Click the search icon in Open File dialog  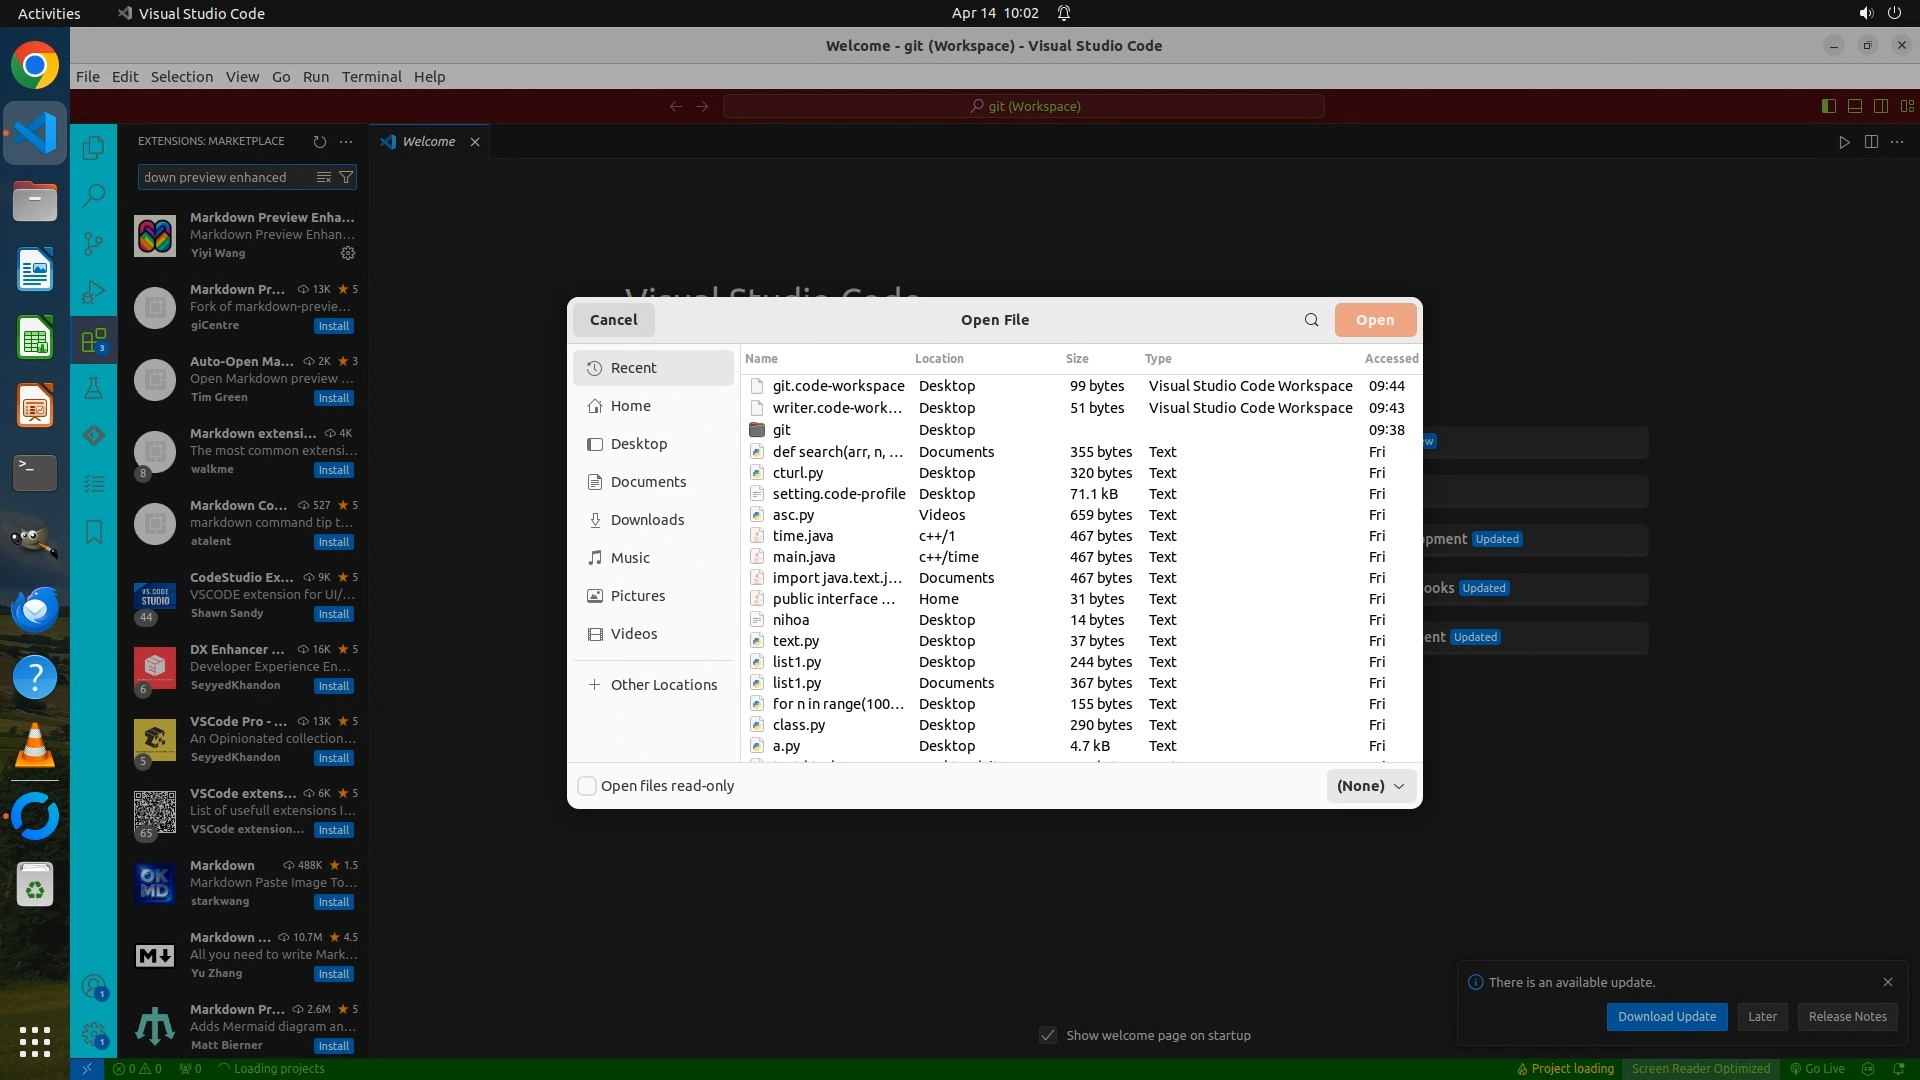point(1311,320)
